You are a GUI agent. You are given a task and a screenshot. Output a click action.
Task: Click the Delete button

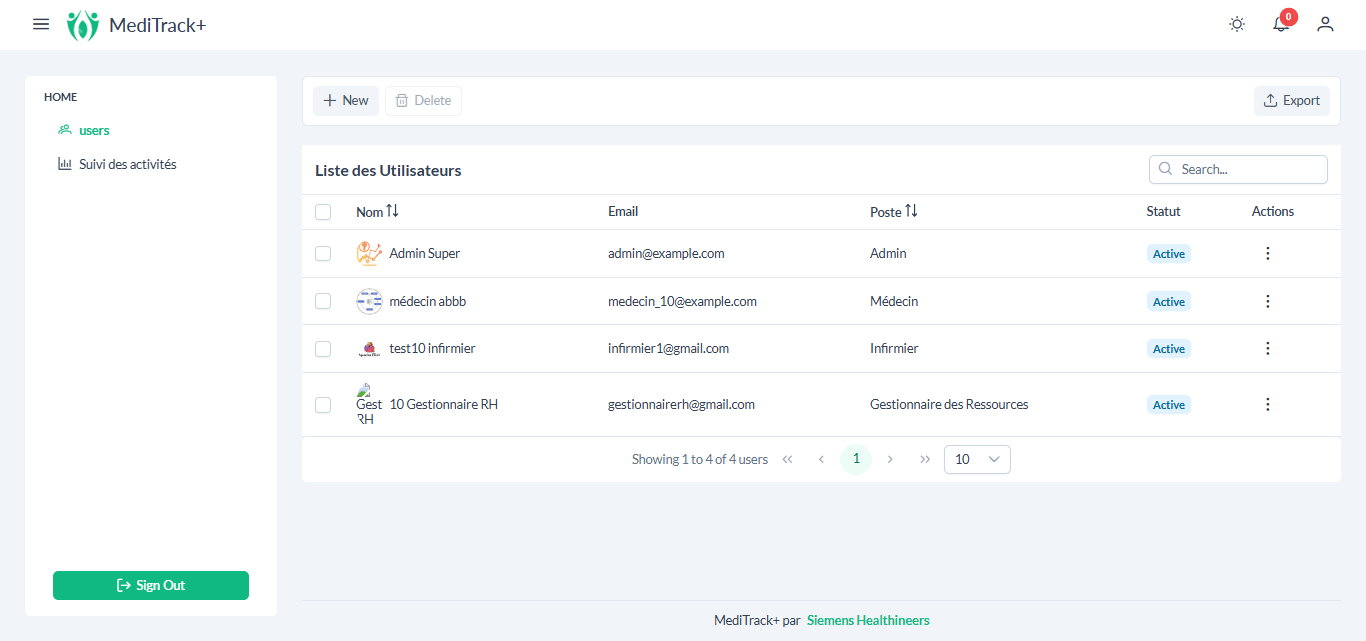click(x=423, y=100)
